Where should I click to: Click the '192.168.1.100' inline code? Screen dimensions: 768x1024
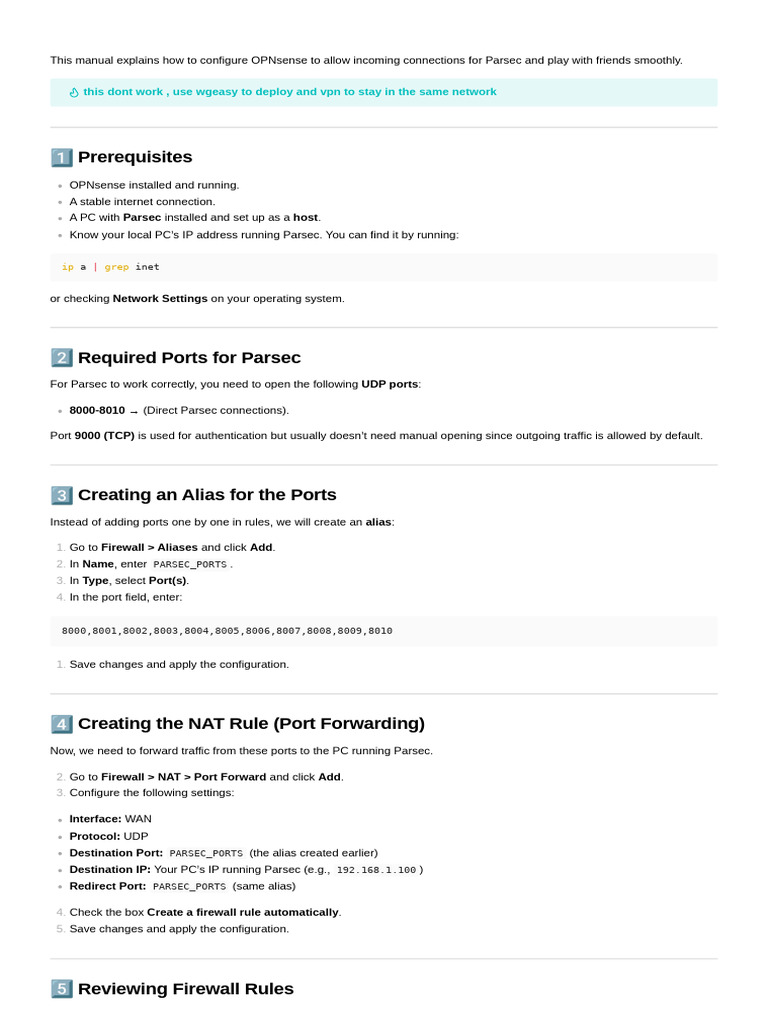click(376, 870)
